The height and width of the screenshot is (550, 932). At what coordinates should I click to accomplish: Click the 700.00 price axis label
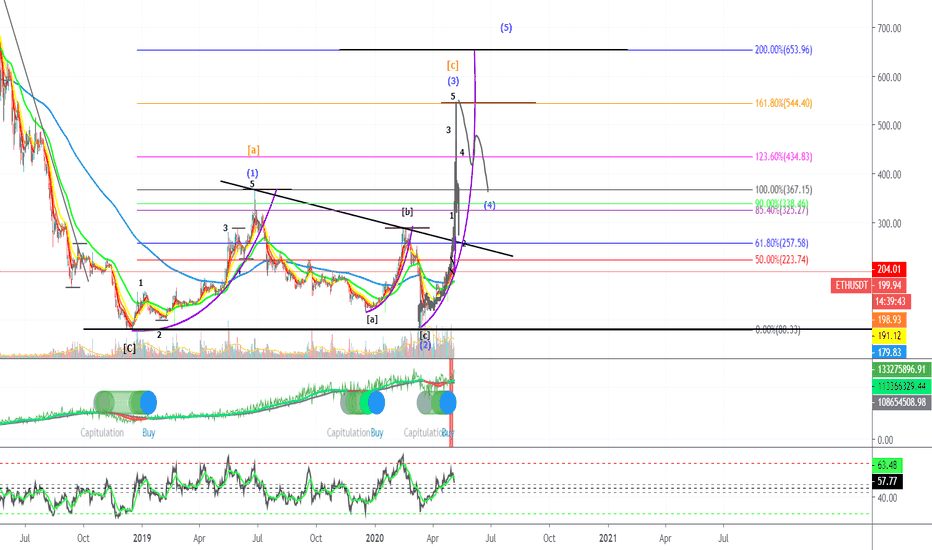(889, 28)
